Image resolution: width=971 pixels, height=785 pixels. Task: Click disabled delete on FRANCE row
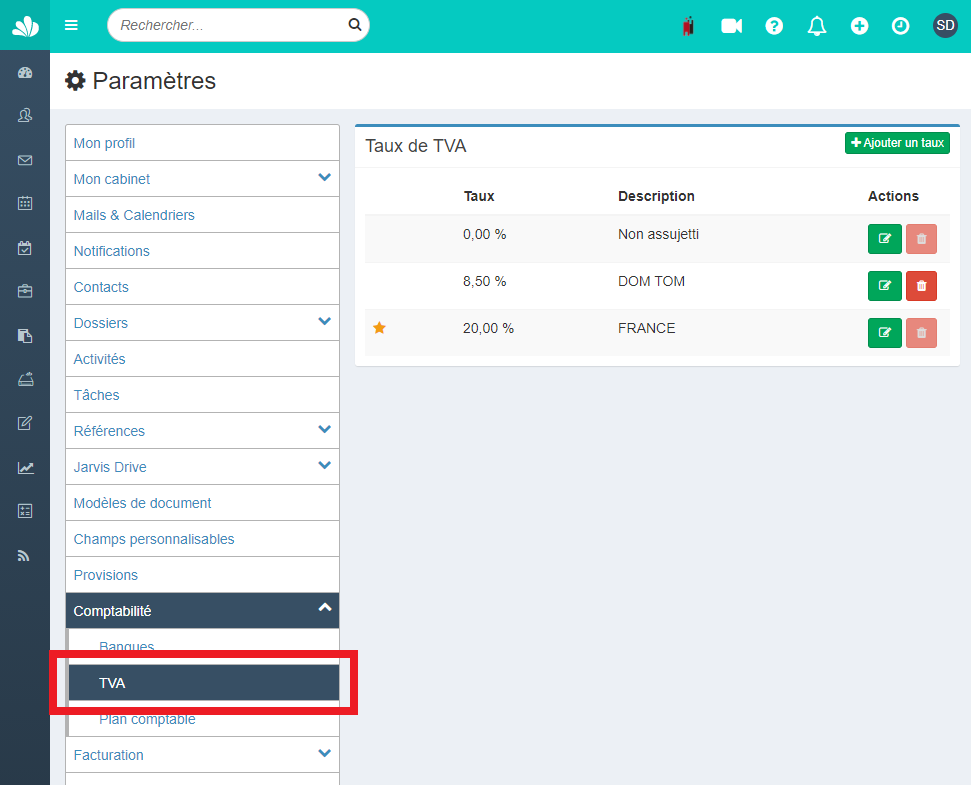click(921, 333)
